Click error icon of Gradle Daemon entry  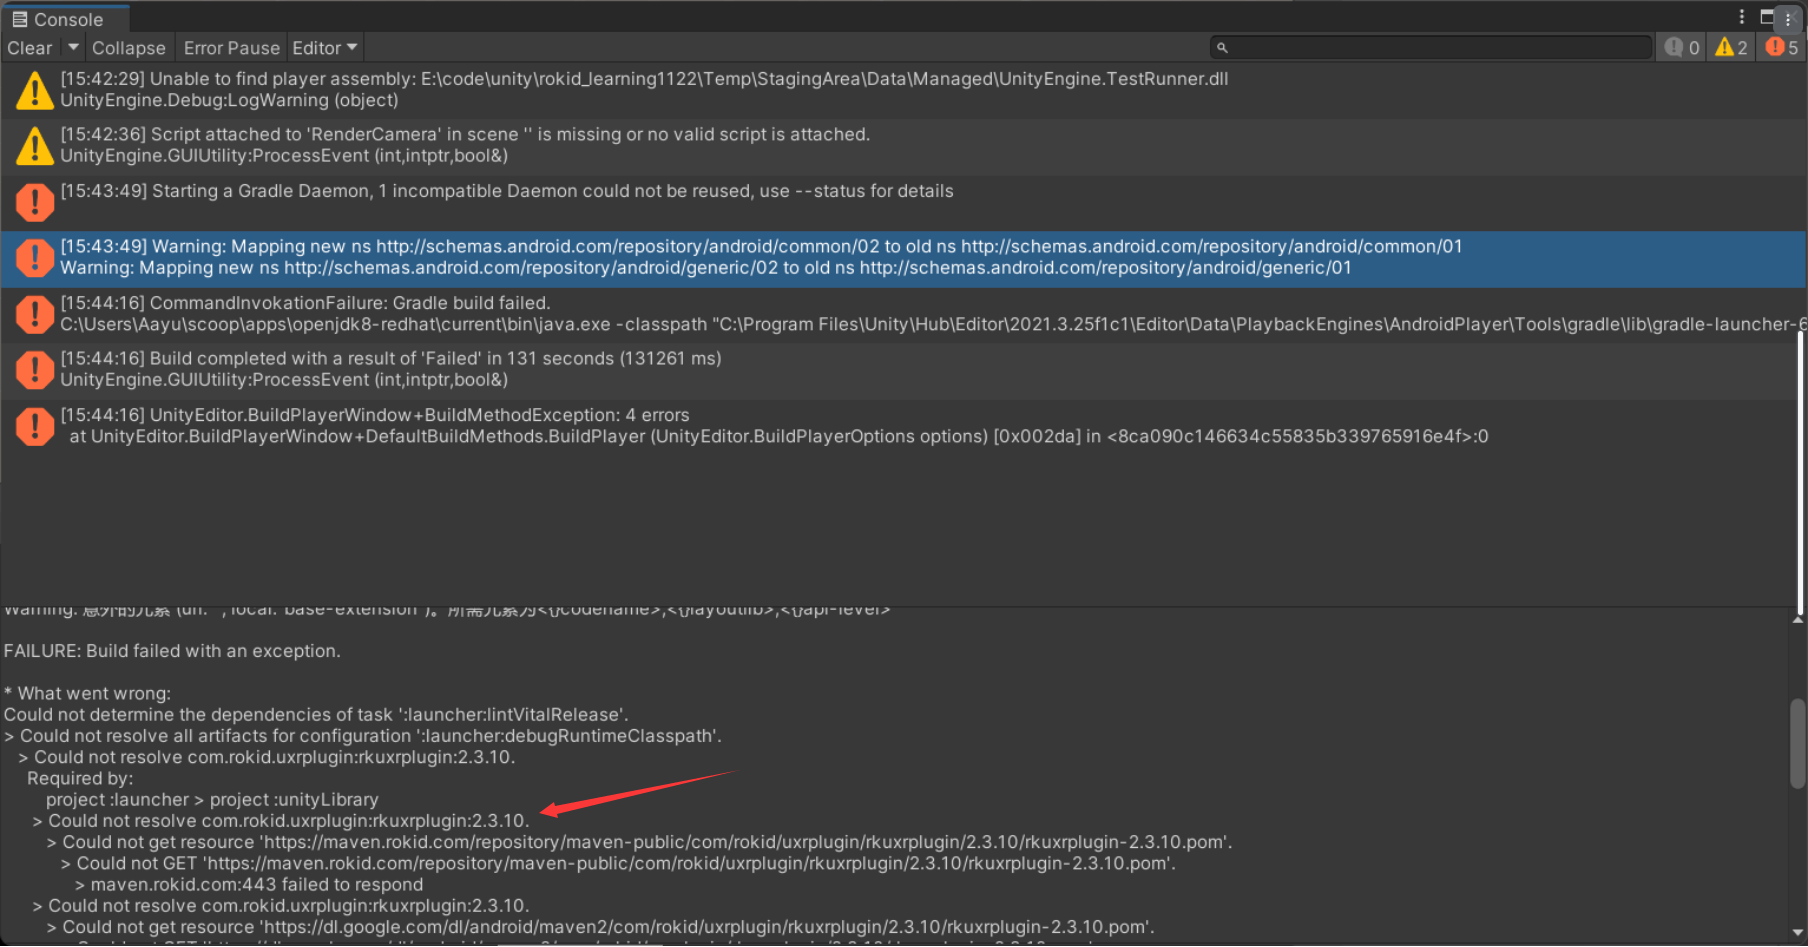click(x=34, y=202)
